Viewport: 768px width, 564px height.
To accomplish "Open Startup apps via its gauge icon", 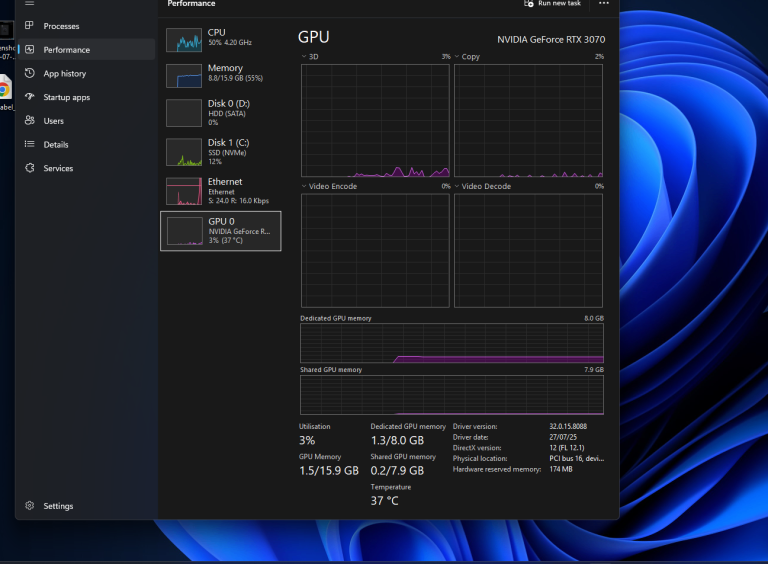I will click(30, 97).
